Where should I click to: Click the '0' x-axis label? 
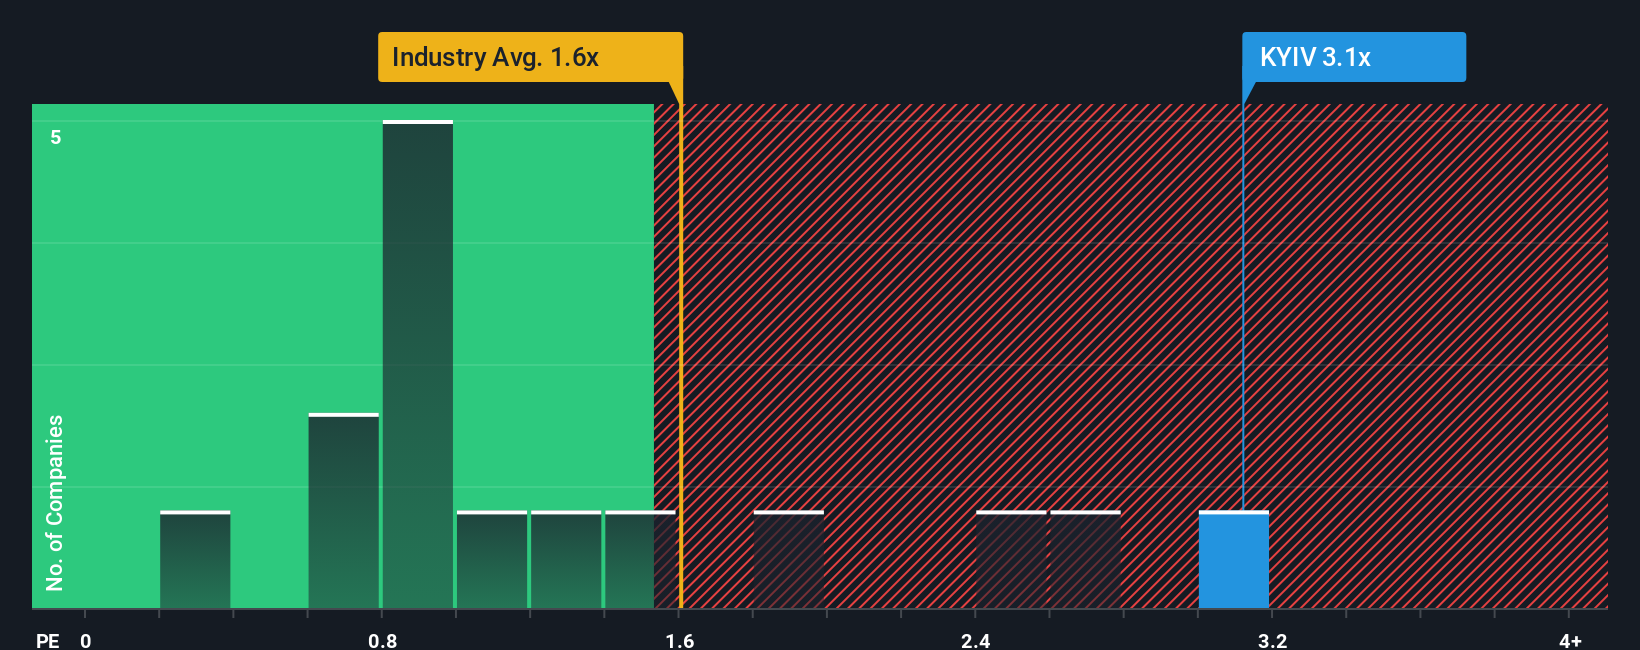point(86,641)
